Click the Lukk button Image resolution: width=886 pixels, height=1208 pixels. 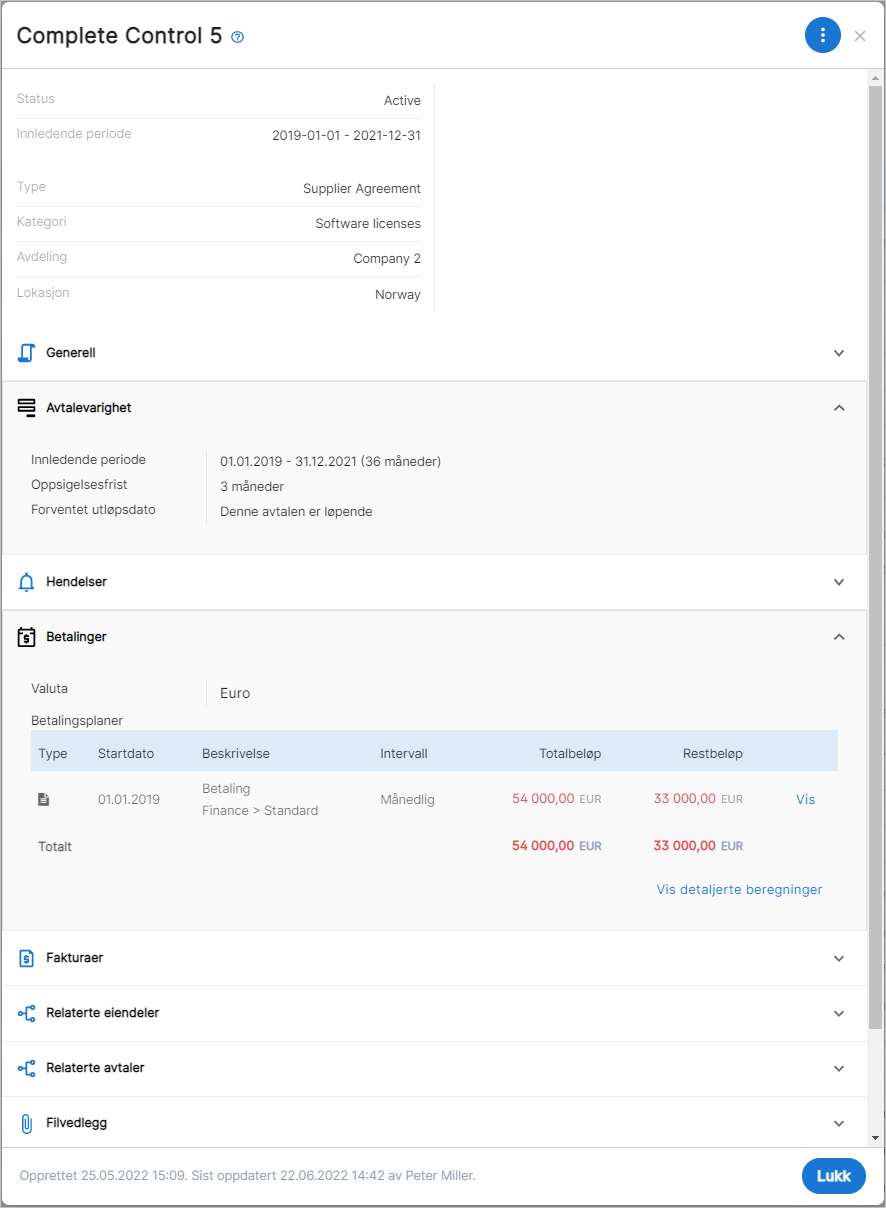834,1176
